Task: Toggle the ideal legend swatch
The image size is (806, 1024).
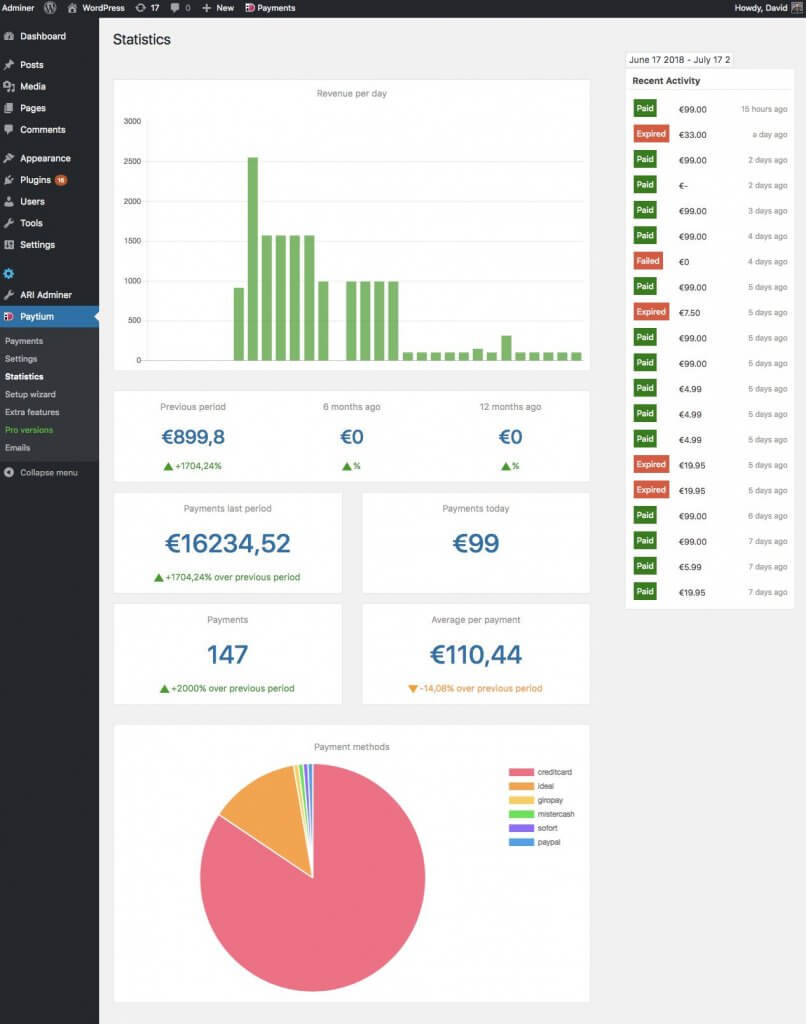Action: point(521,787)
